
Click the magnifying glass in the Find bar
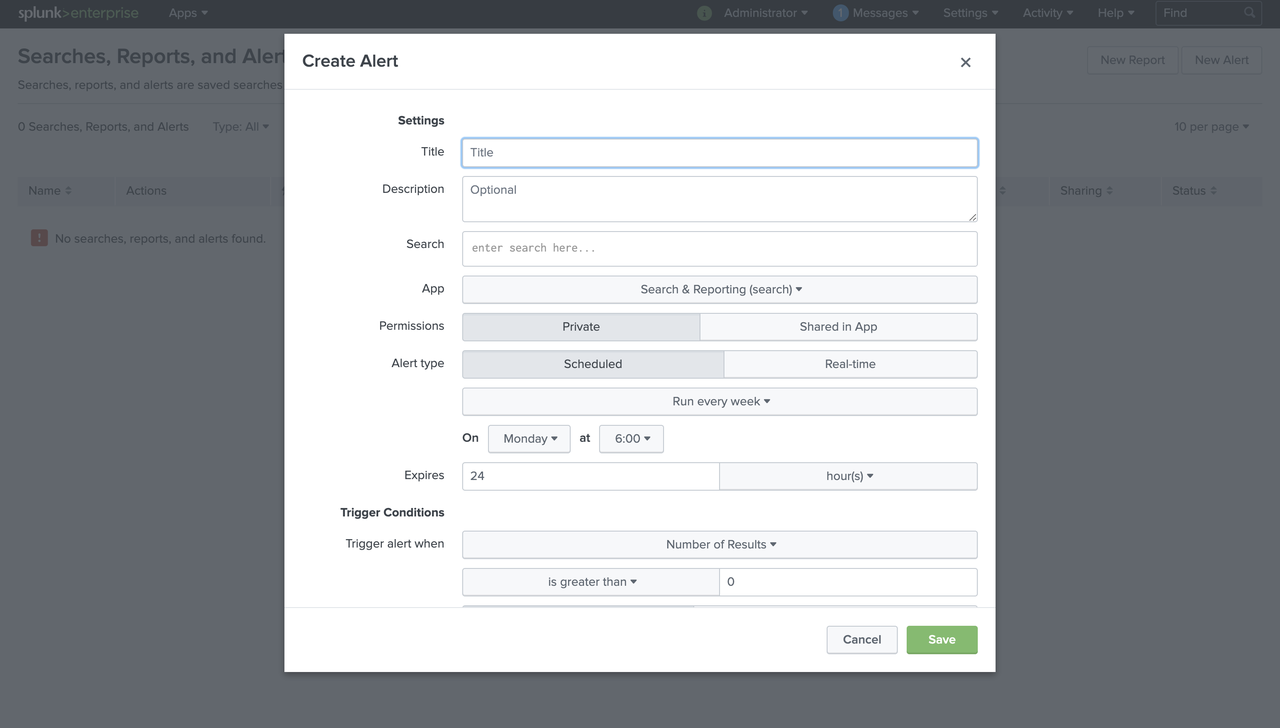click(x=1248, y=13)
